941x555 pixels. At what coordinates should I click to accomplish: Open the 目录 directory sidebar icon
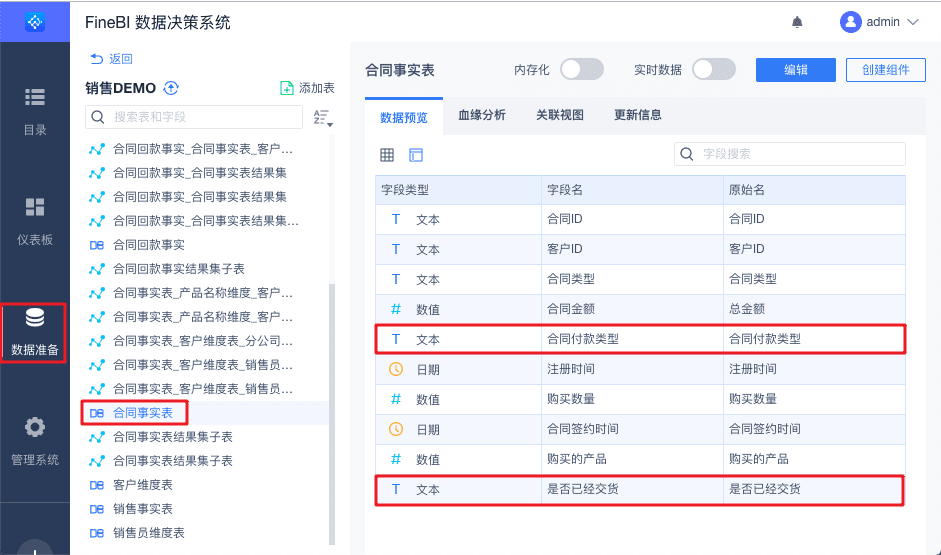pos(35,98)
